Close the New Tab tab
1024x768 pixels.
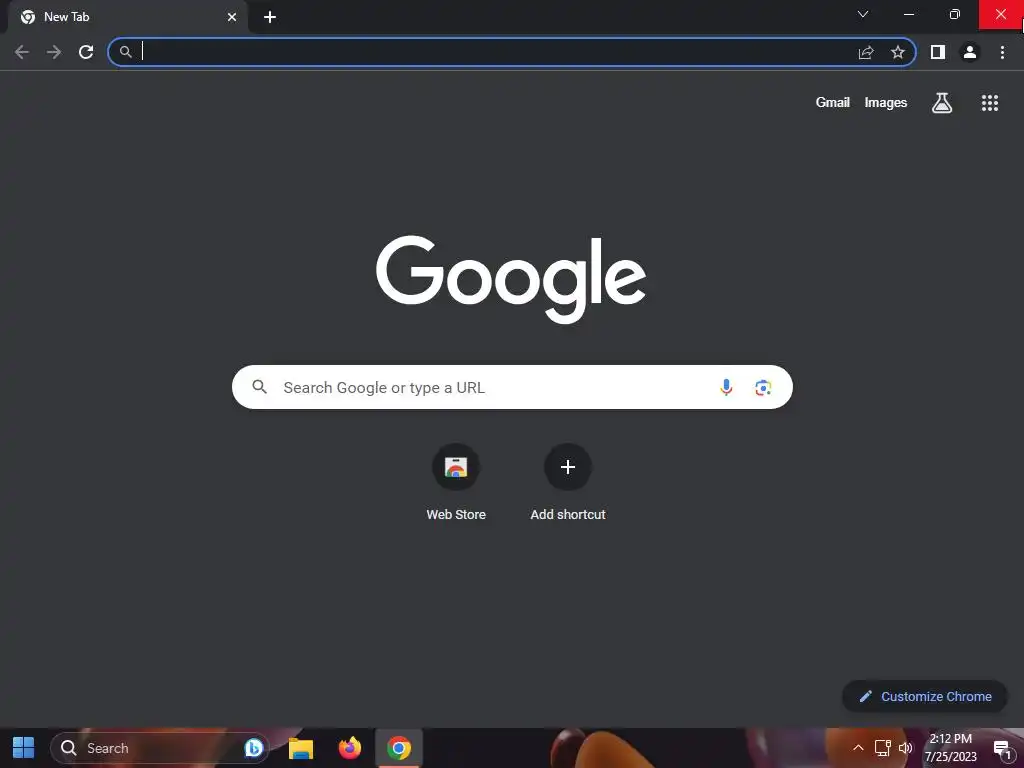[x=232, y=17]
